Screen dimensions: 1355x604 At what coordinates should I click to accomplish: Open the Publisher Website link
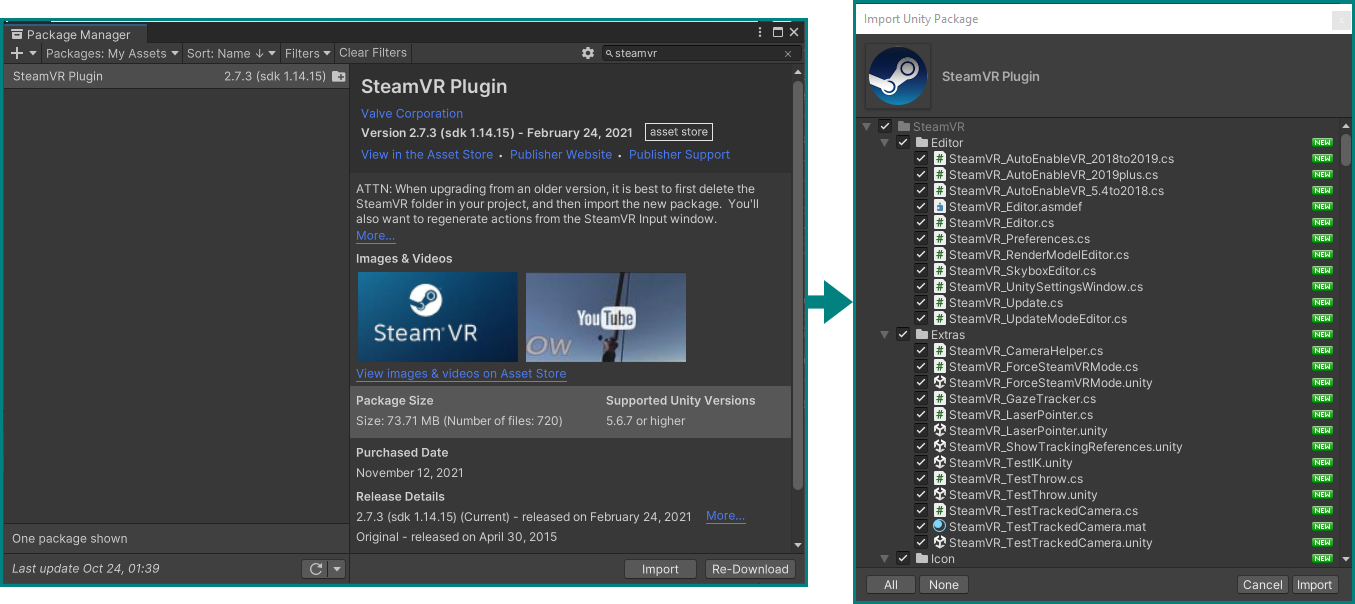pyautogui.click(x=561, y=155)
